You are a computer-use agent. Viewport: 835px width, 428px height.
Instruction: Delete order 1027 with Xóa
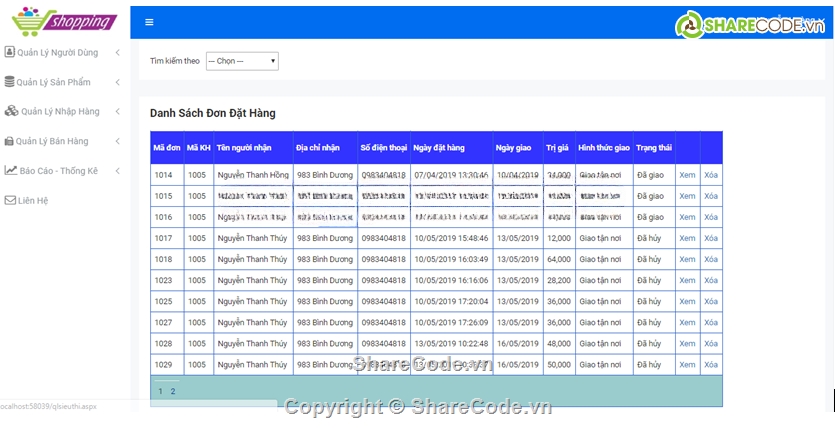tap(711, 323)
